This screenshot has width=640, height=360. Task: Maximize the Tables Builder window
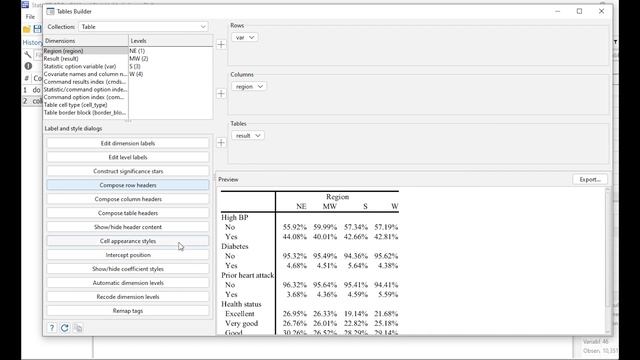coord(579,11)
